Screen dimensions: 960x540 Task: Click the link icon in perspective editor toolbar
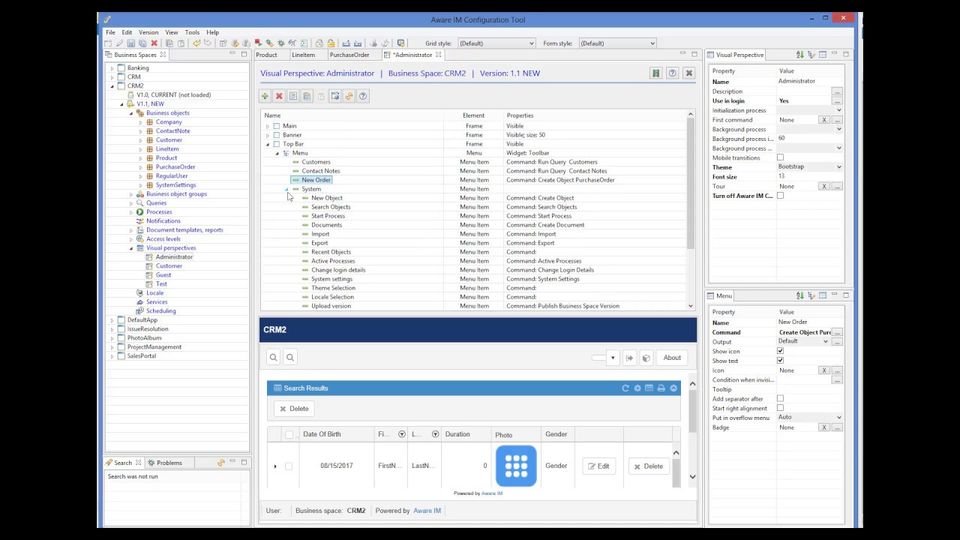[x=349, y=96]
